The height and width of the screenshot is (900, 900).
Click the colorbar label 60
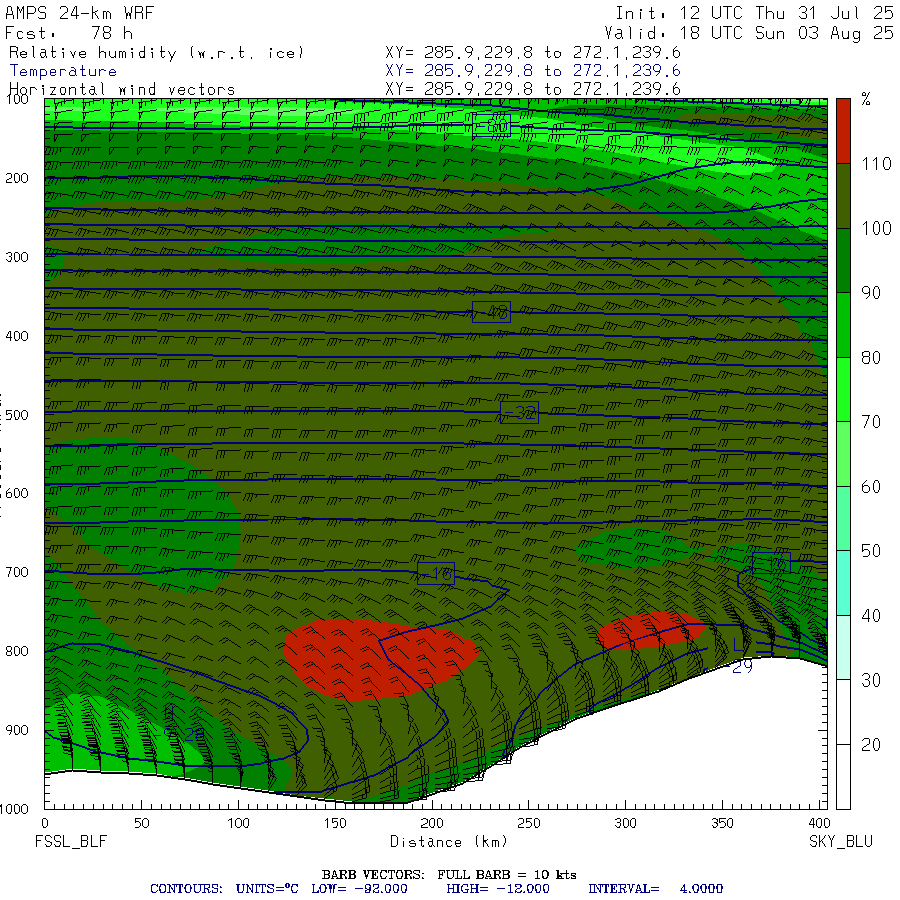tap(871, 487)
